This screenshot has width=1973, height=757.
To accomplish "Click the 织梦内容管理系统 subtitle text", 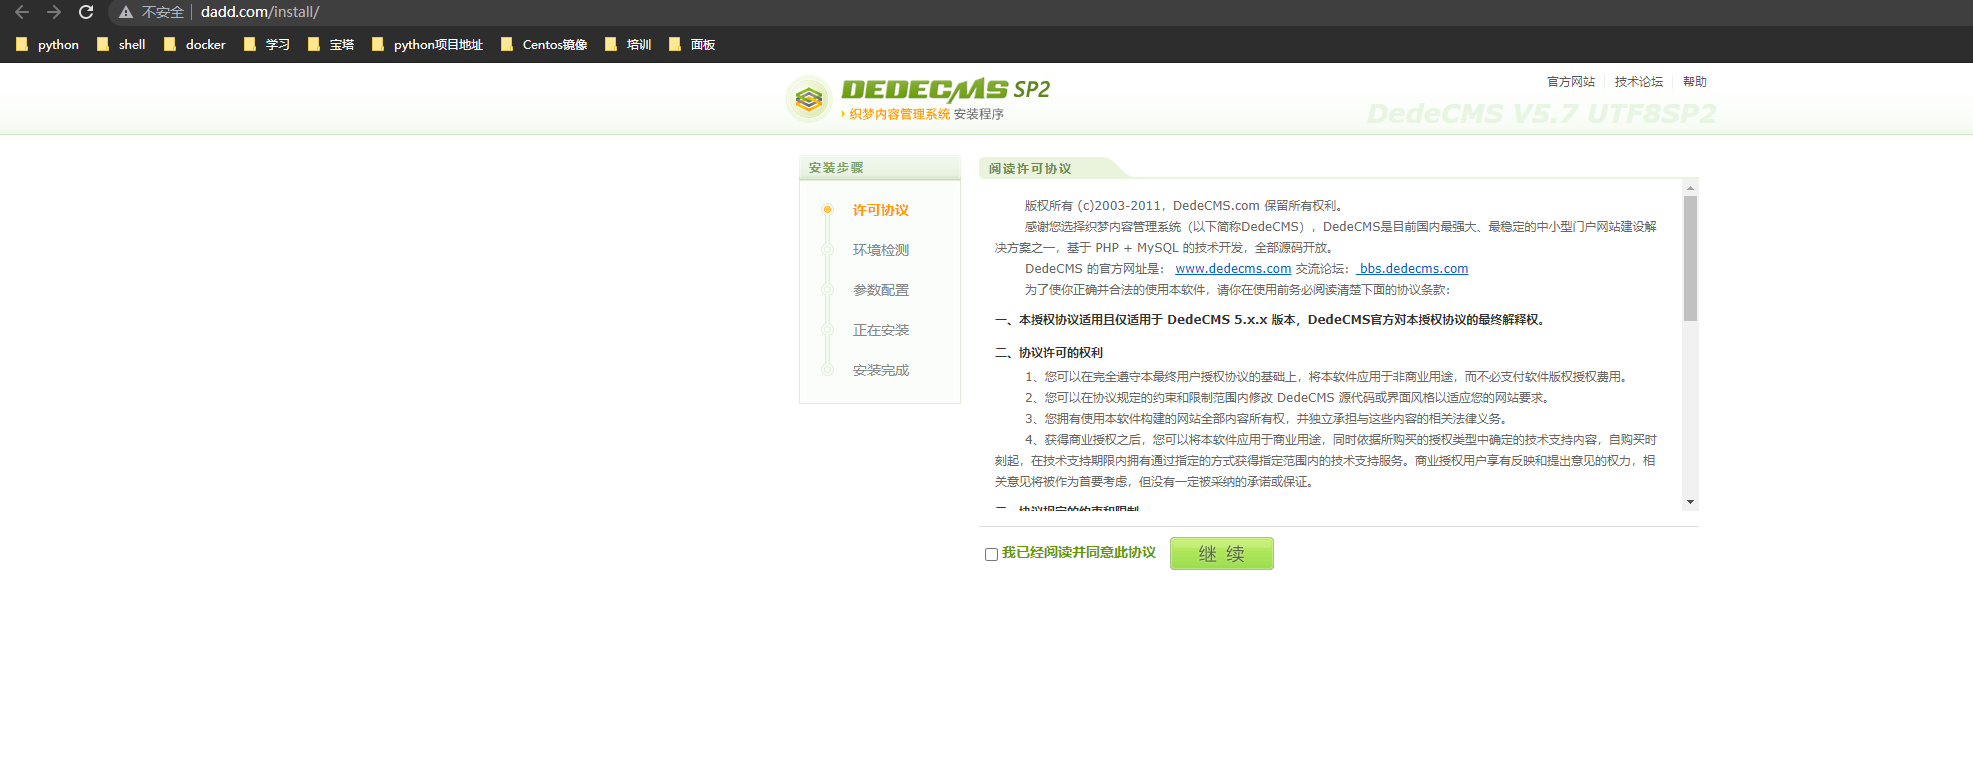I will 900,114.
